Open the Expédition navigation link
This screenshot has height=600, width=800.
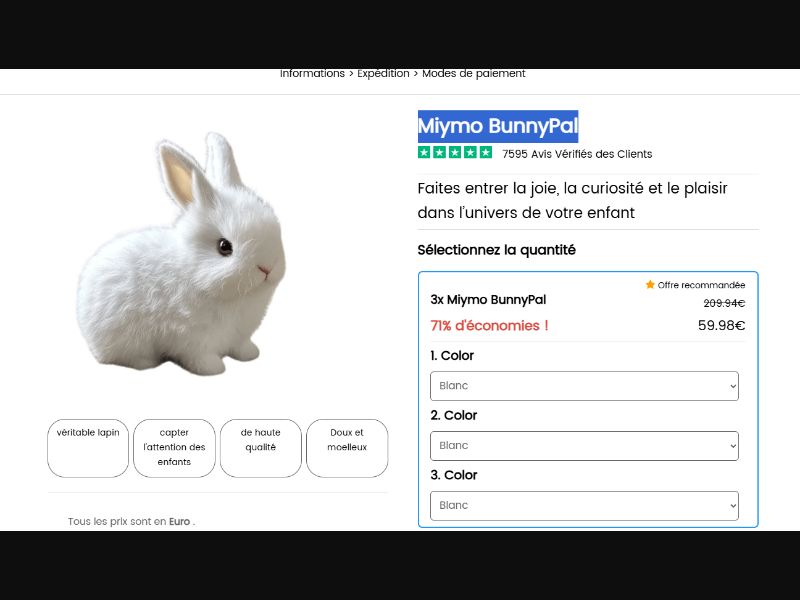[383, 73]
